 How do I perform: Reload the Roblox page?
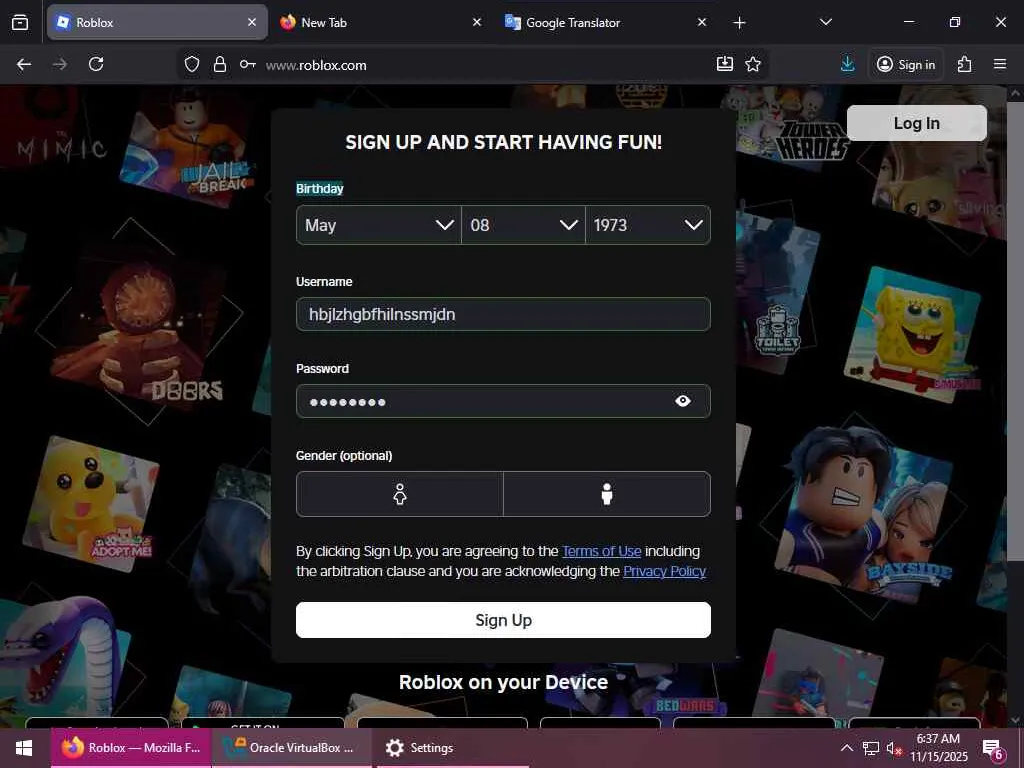pos(96,64)
